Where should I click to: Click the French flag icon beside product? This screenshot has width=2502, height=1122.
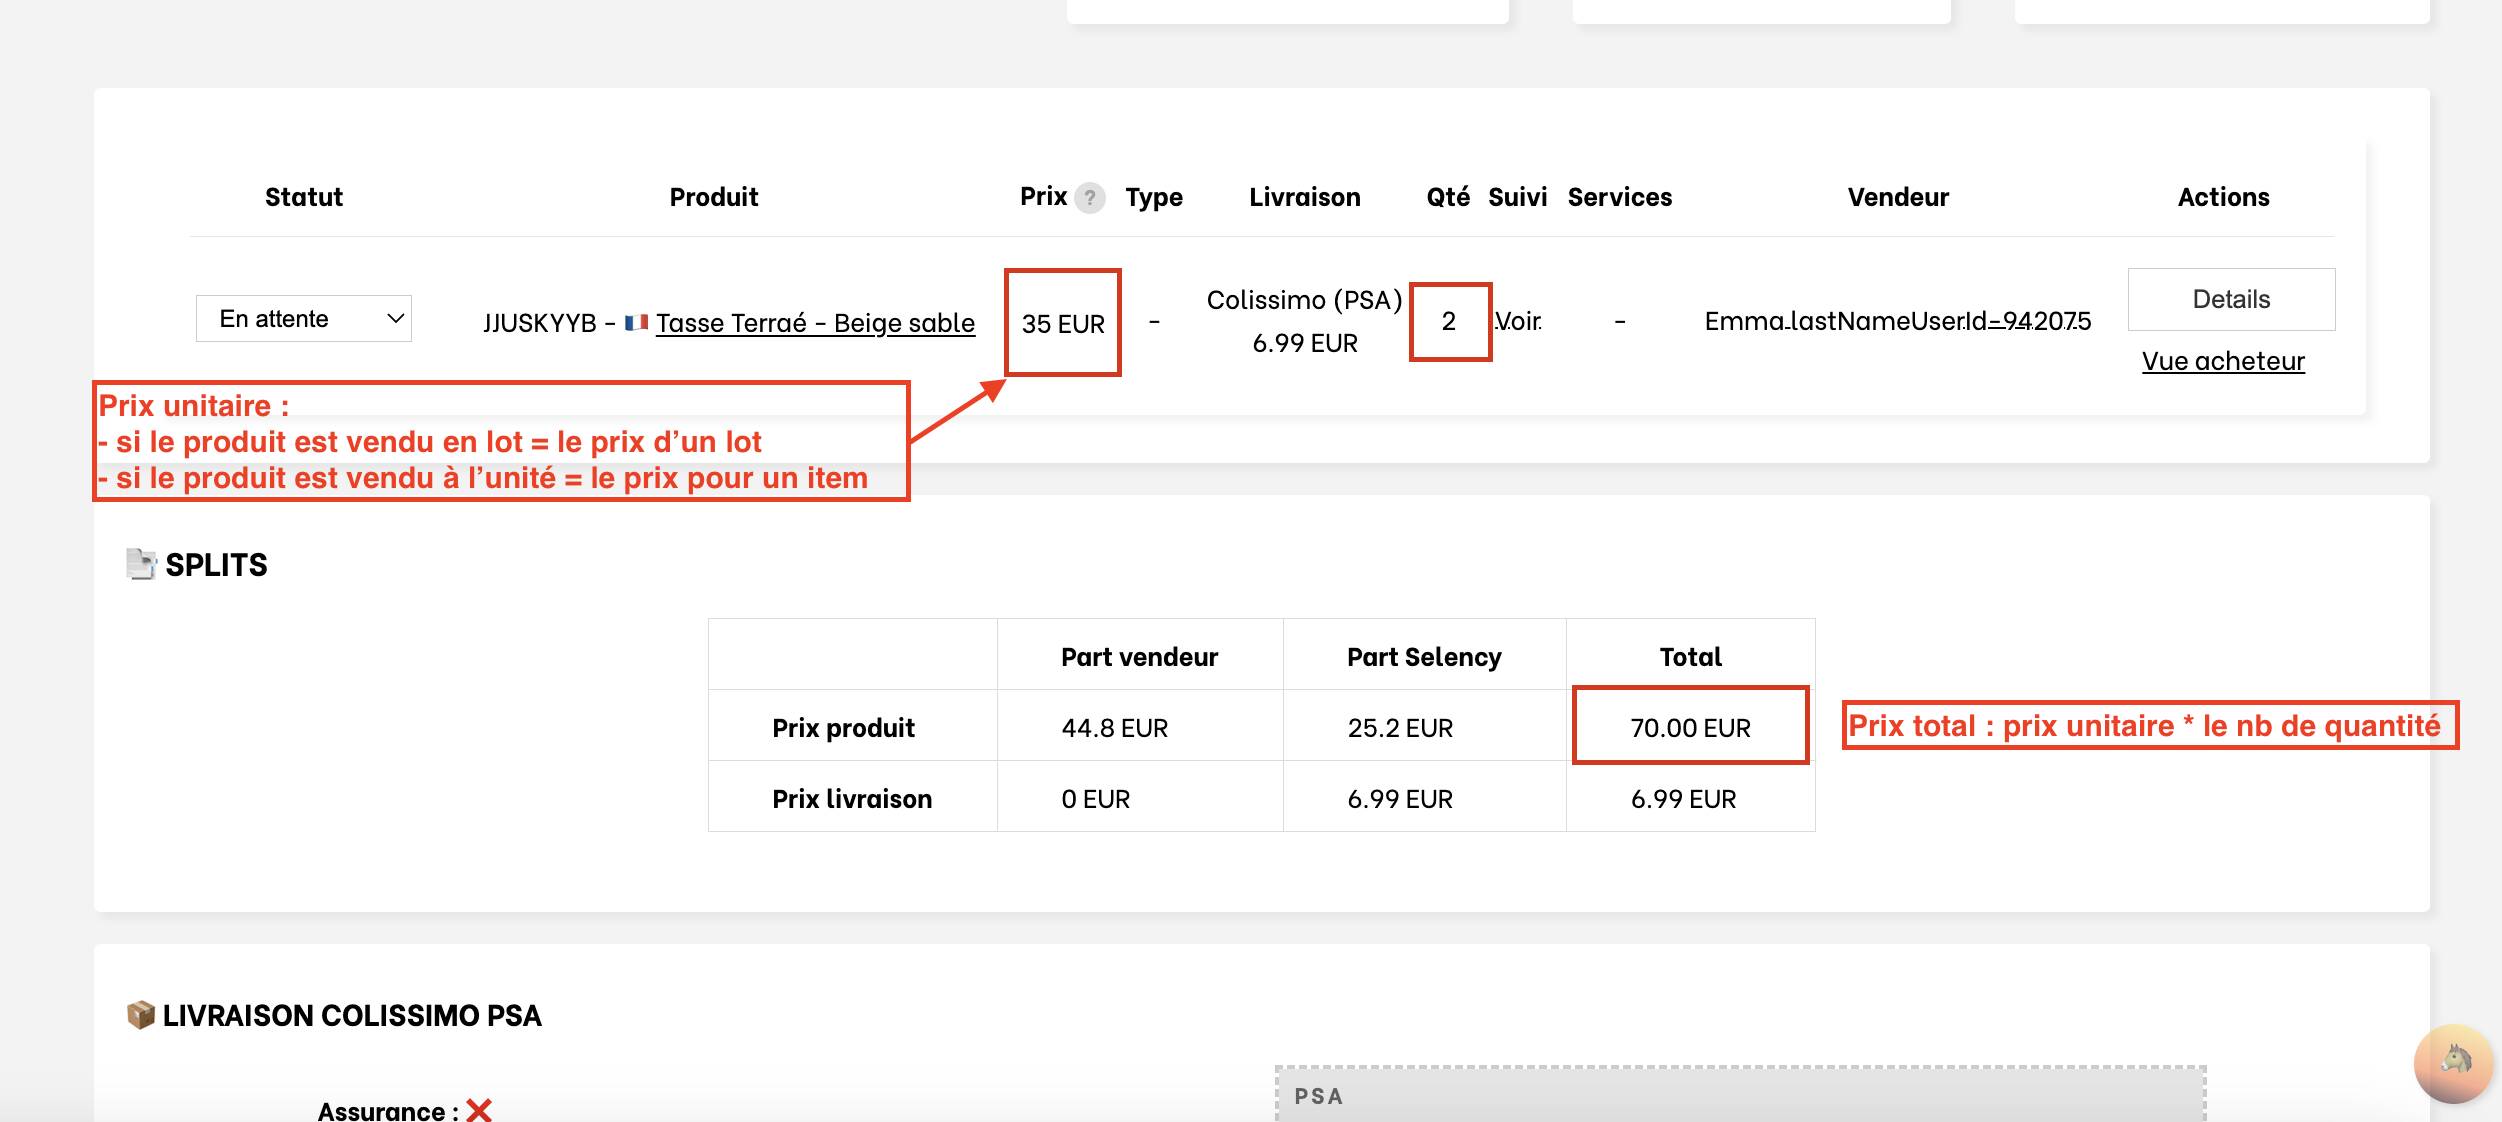coord(636,323)
